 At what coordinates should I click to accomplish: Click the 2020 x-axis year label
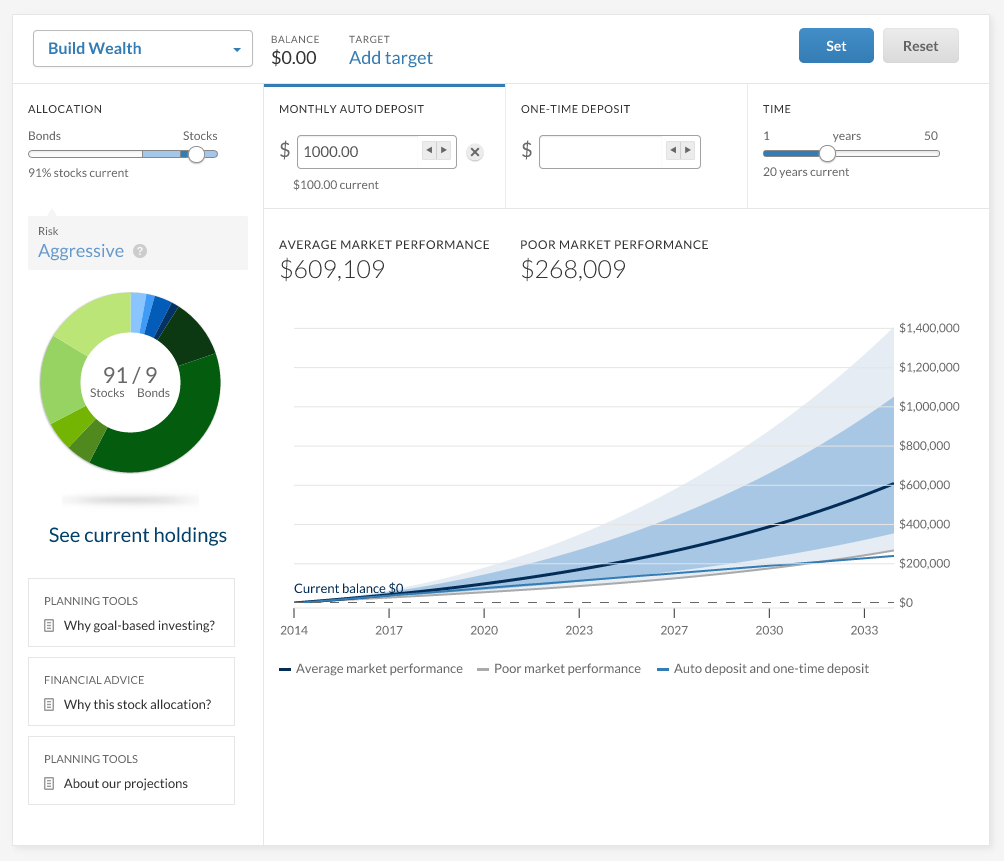(x=483, y=631)
